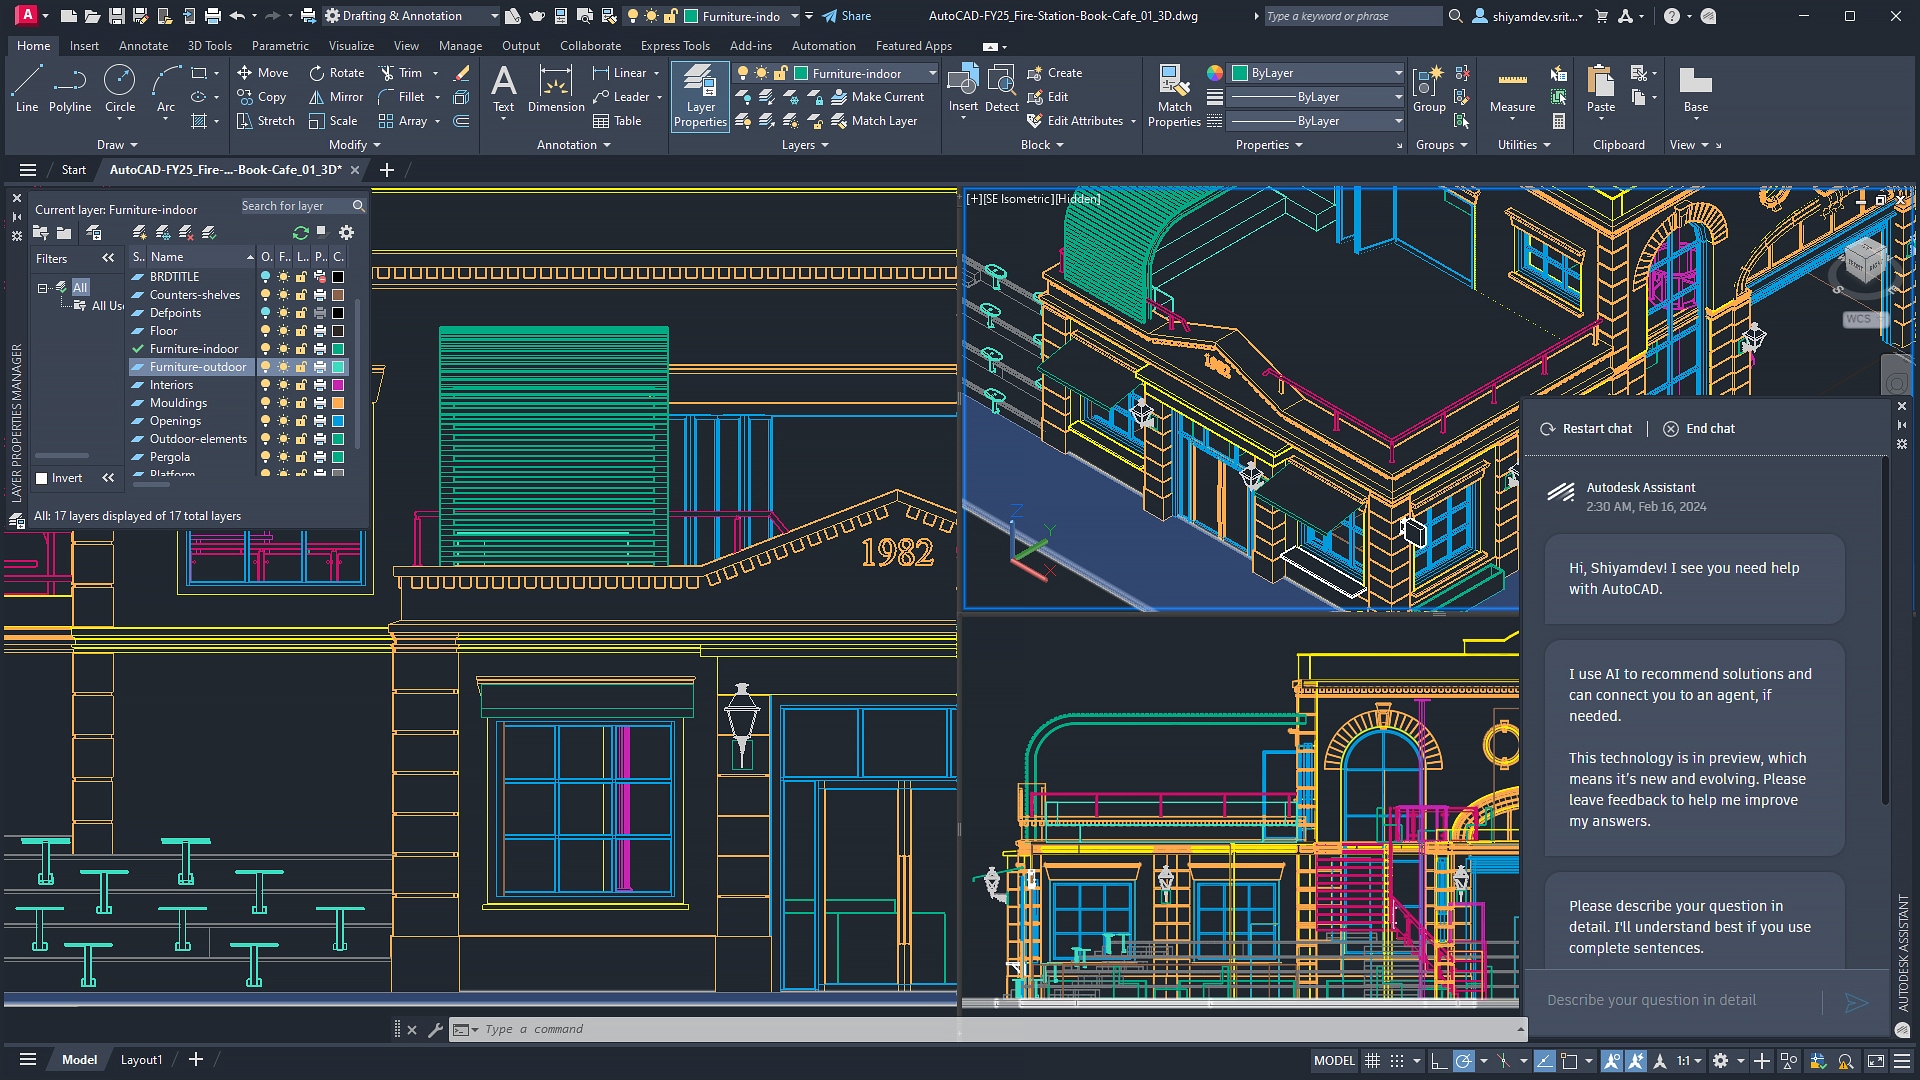Screen dimensions: 1920x1080
Task: Select the Arc tool
Action: click(x=164, y=86)
